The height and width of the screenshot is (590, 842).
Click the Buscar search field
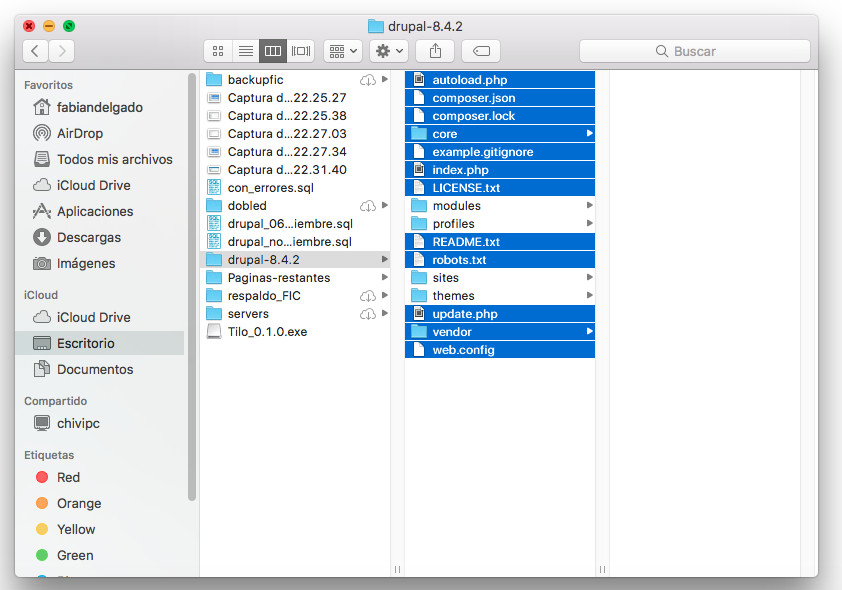click(694, 51)
